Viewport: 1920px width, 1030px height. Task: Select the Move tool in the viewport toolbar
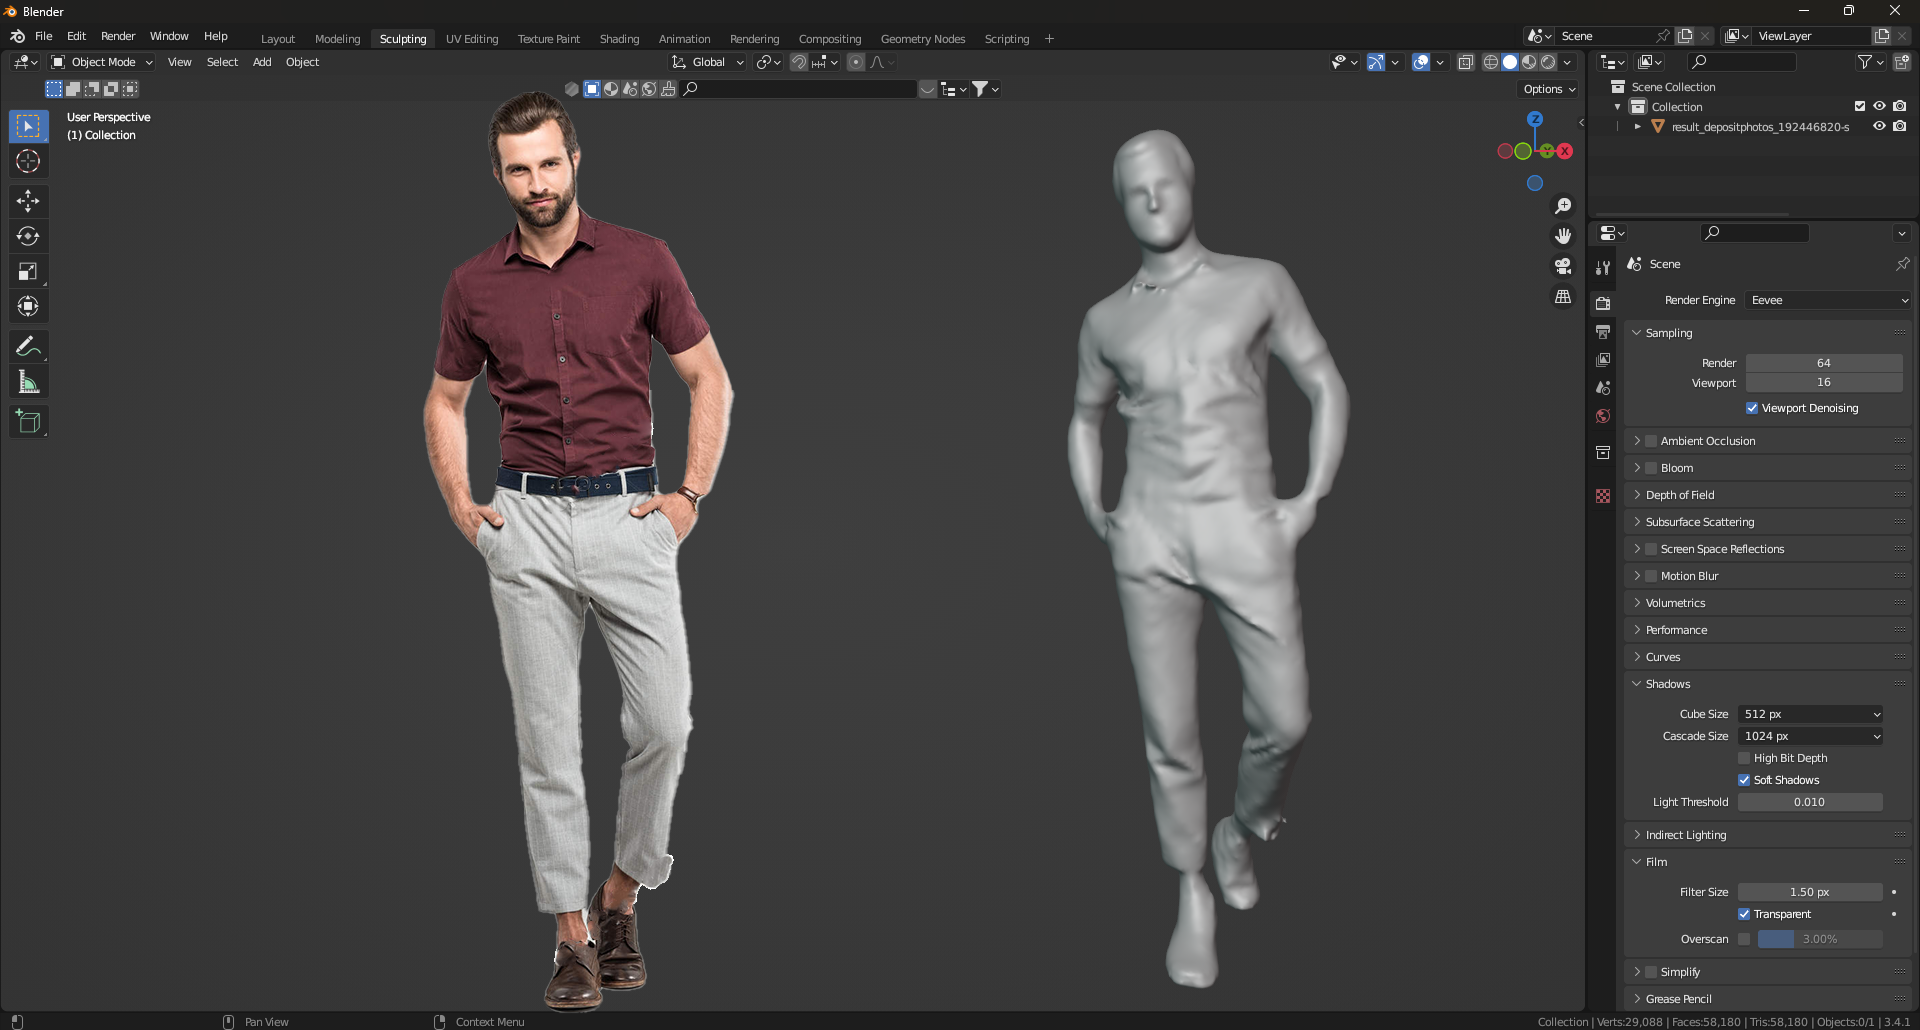pyautogui.click(x=28, y=201)
